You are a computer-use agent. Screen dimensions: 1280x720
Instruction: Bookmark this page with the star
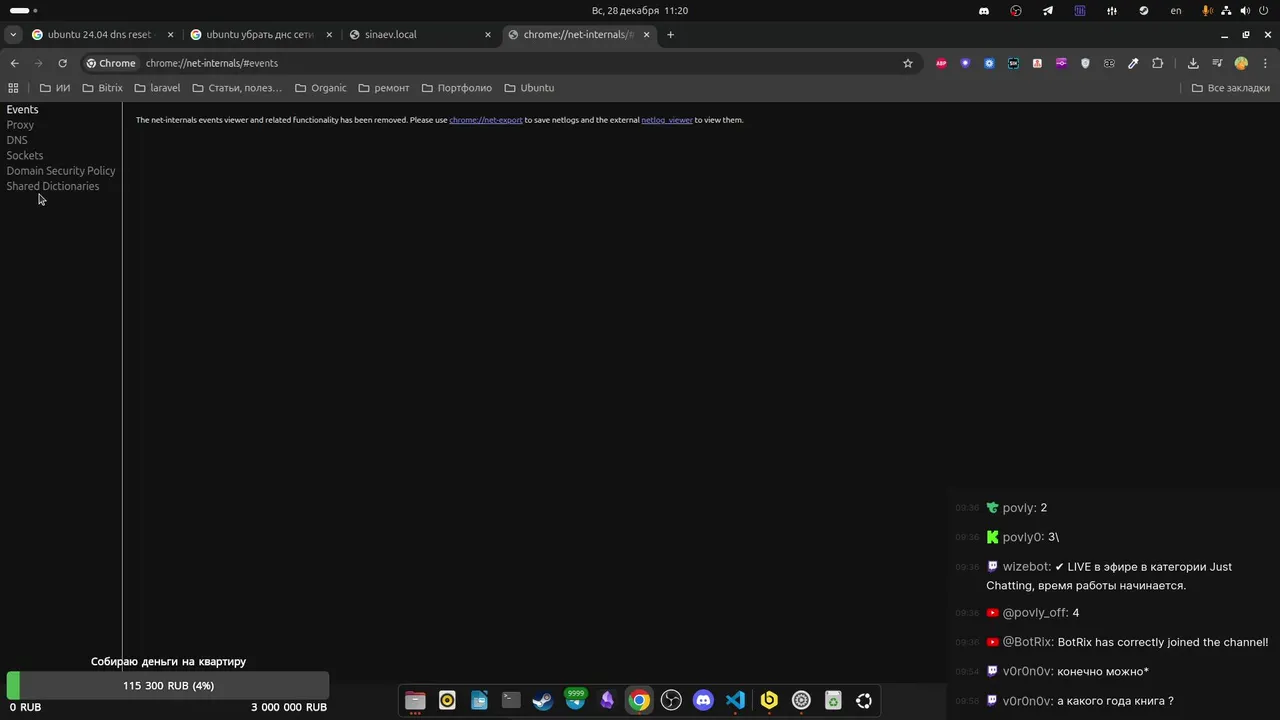point(908,63)
